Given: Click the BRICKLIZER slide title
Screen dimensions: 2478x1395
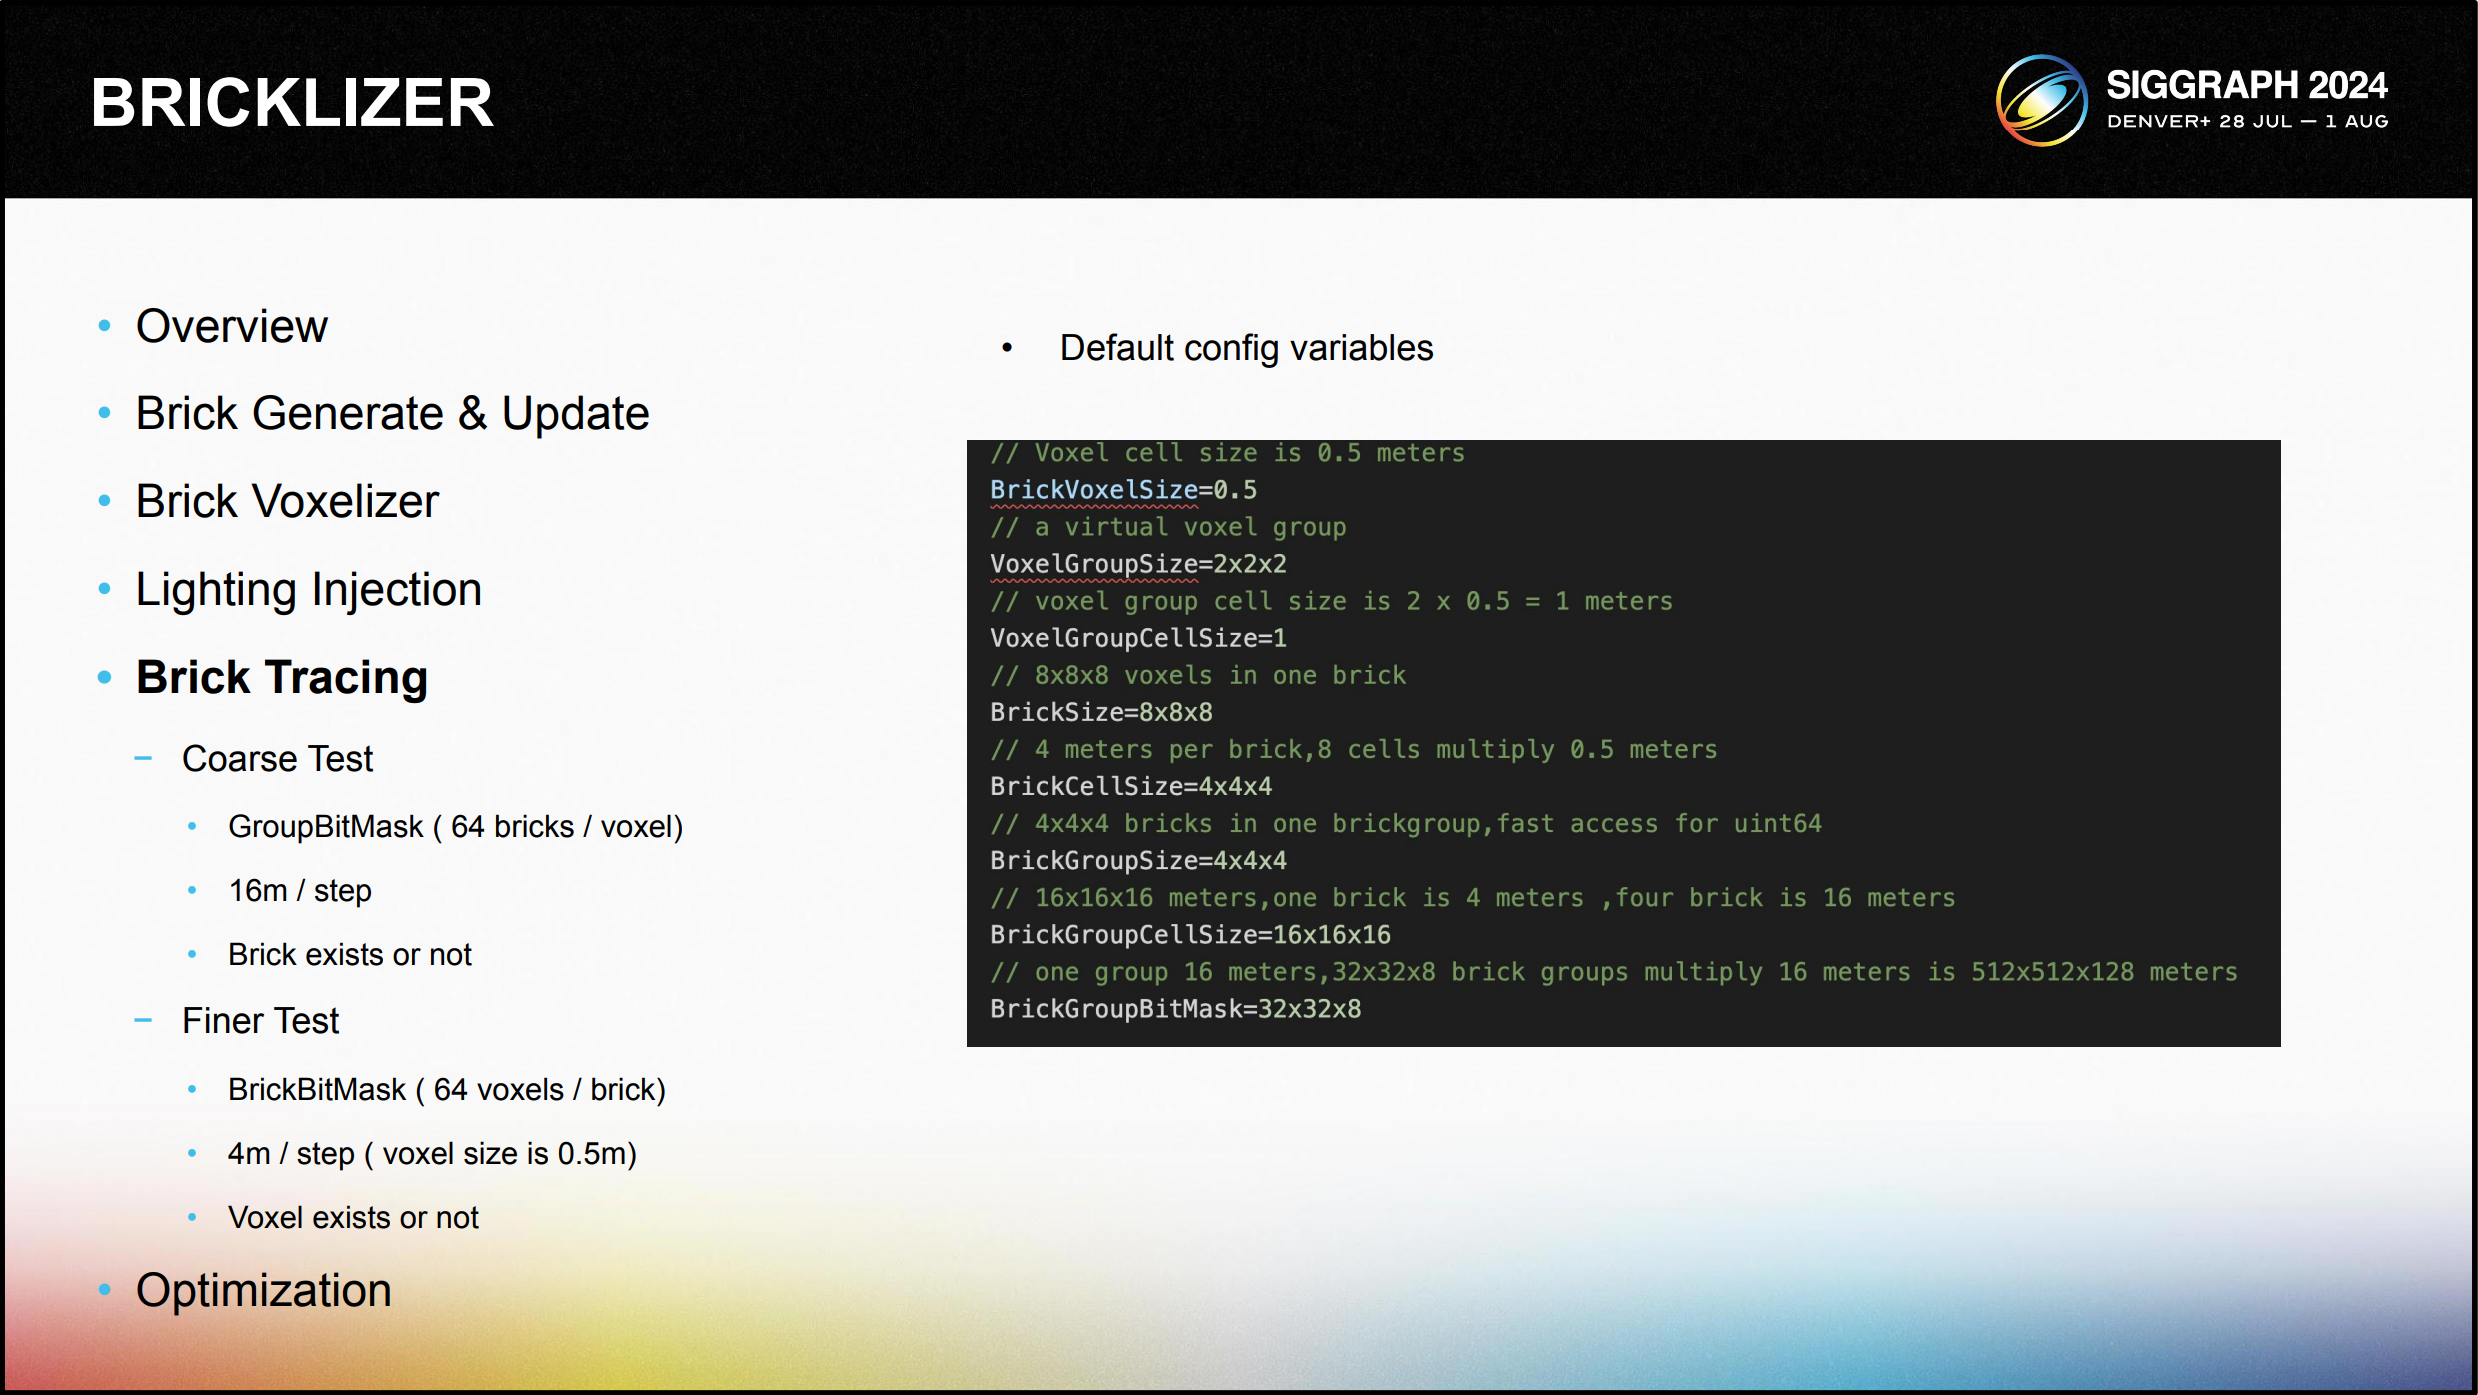Looking at the screenshot, I should (x=292, y=103).
